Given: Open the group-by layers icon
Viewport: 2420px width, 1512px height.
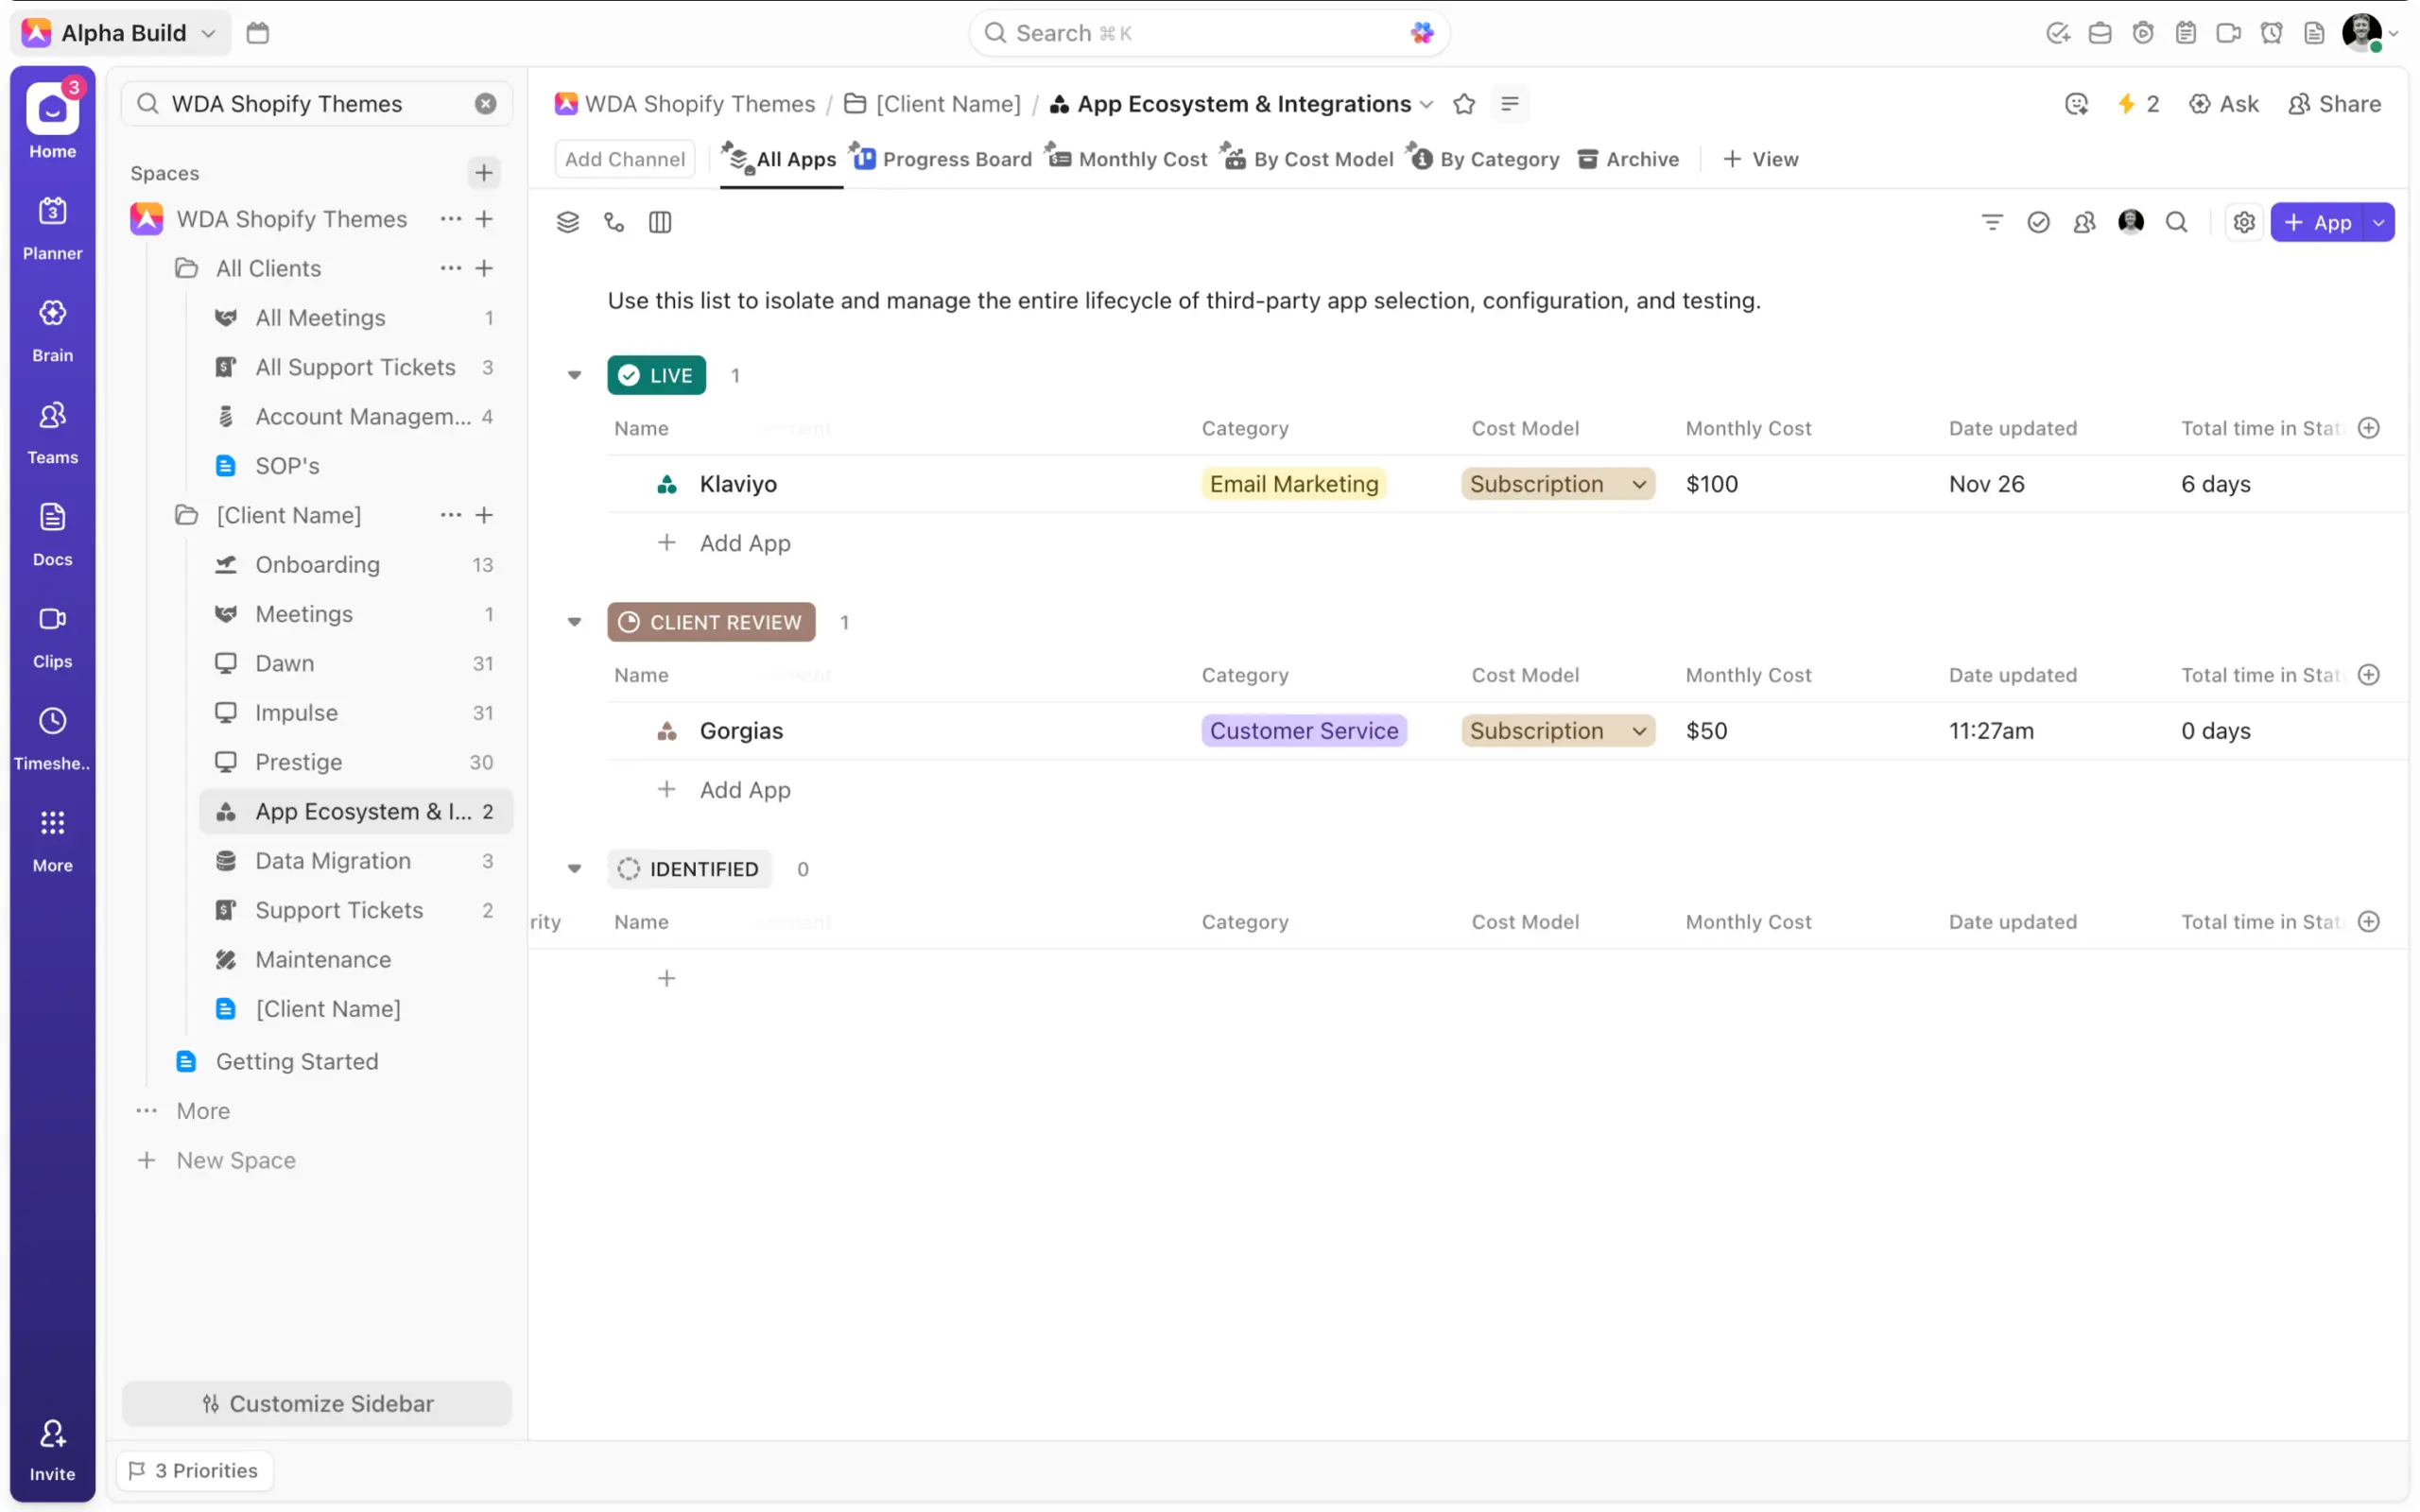Looking at the screenshot, I should coord(567,222).
